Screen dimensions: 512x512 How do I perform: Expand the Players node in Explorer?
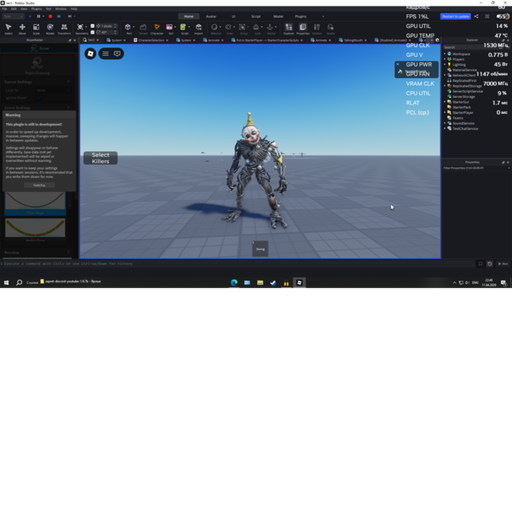[x=445, y=59]
